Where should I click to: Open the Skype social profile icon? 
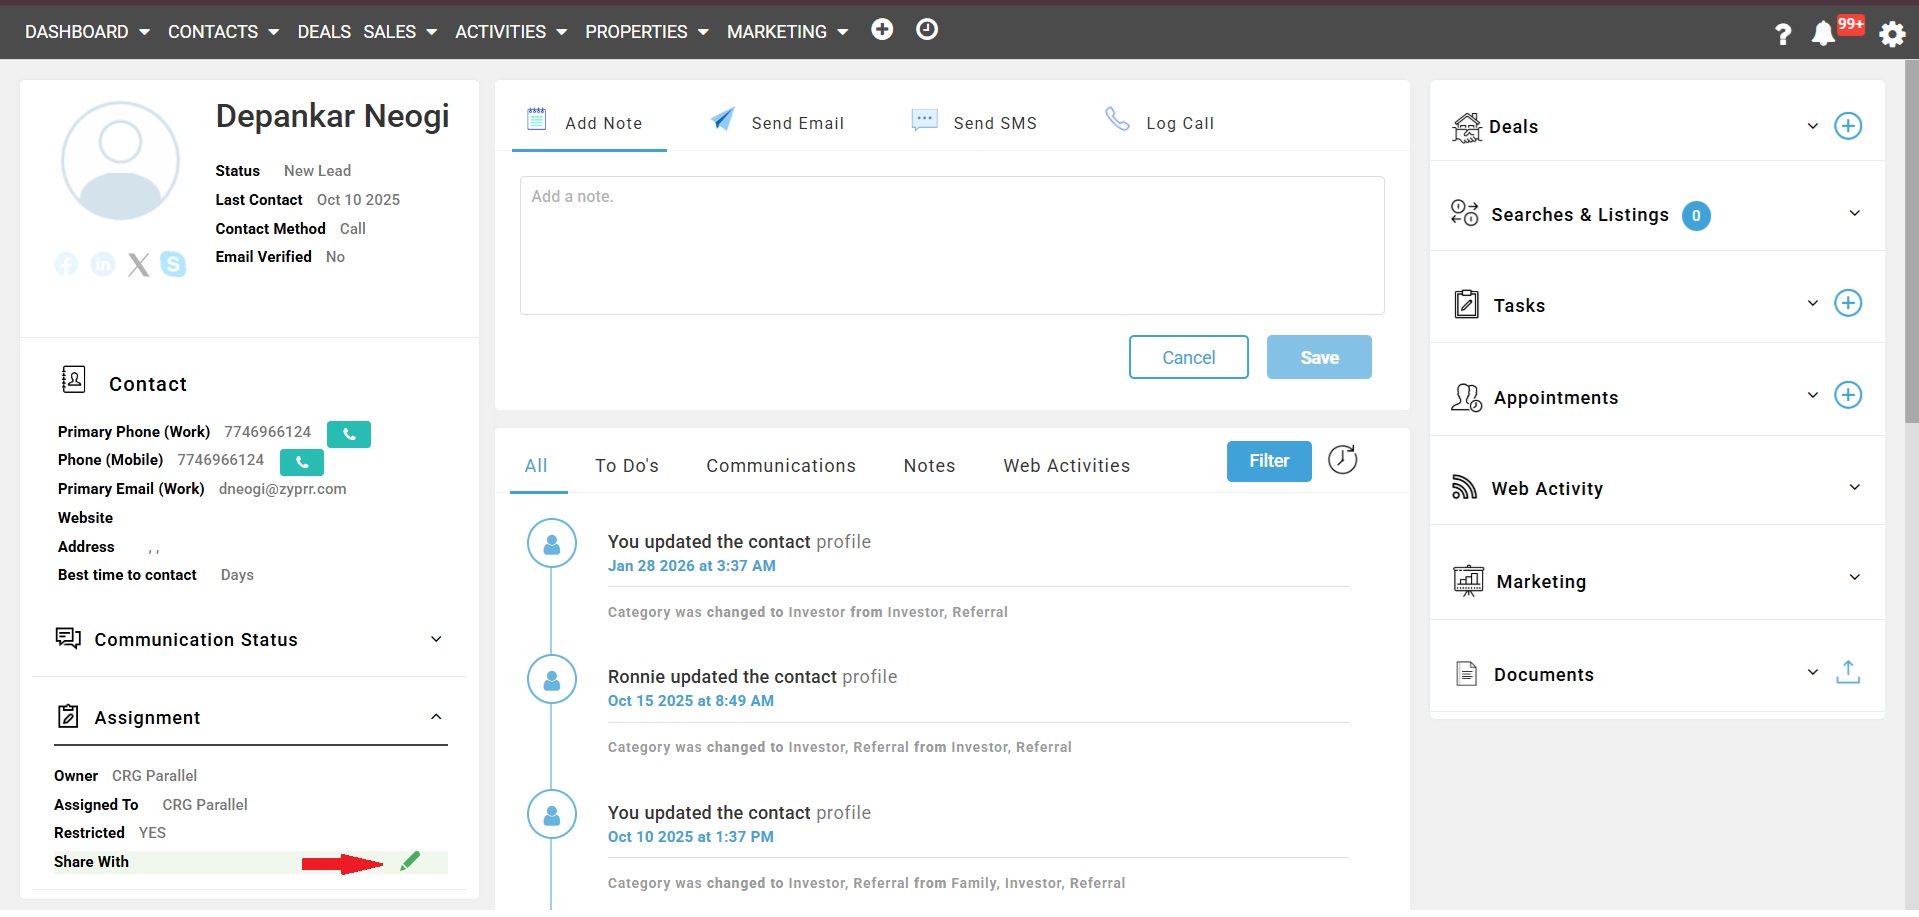173,264
